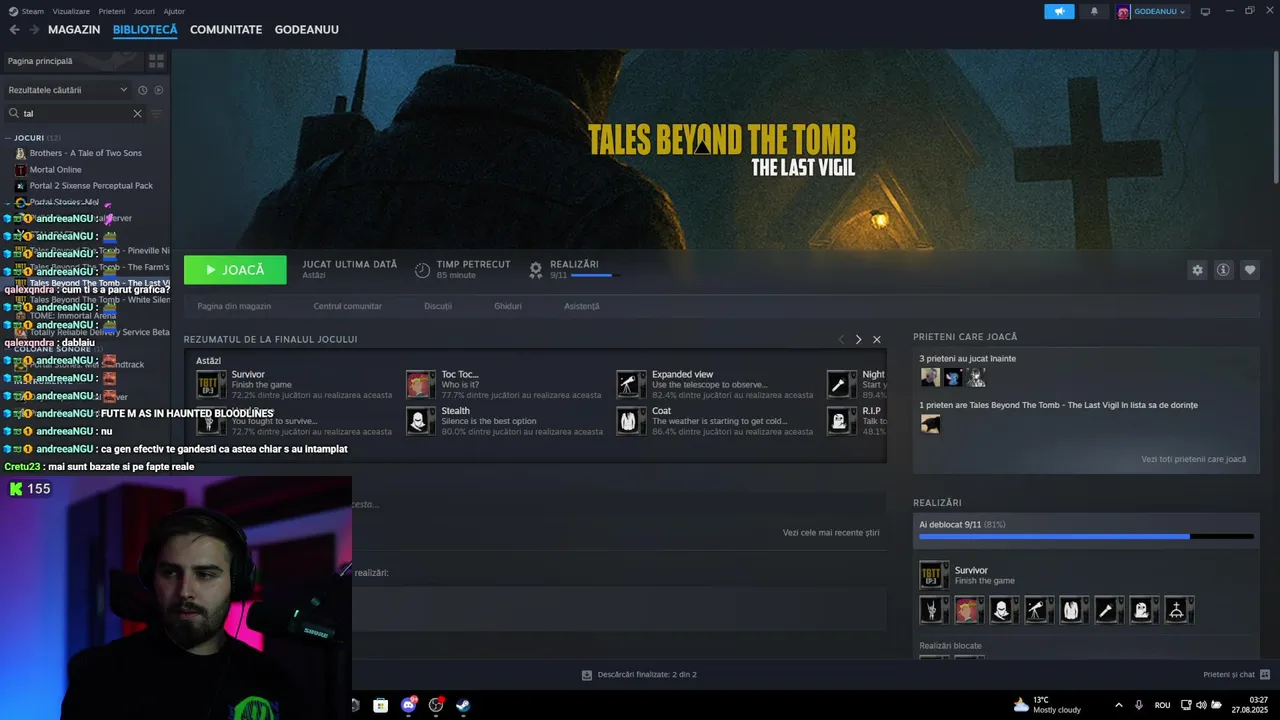Screen dimensions: 1280x720
Task: Open Pagina din magazin link
Action: (x=234, y=306)
